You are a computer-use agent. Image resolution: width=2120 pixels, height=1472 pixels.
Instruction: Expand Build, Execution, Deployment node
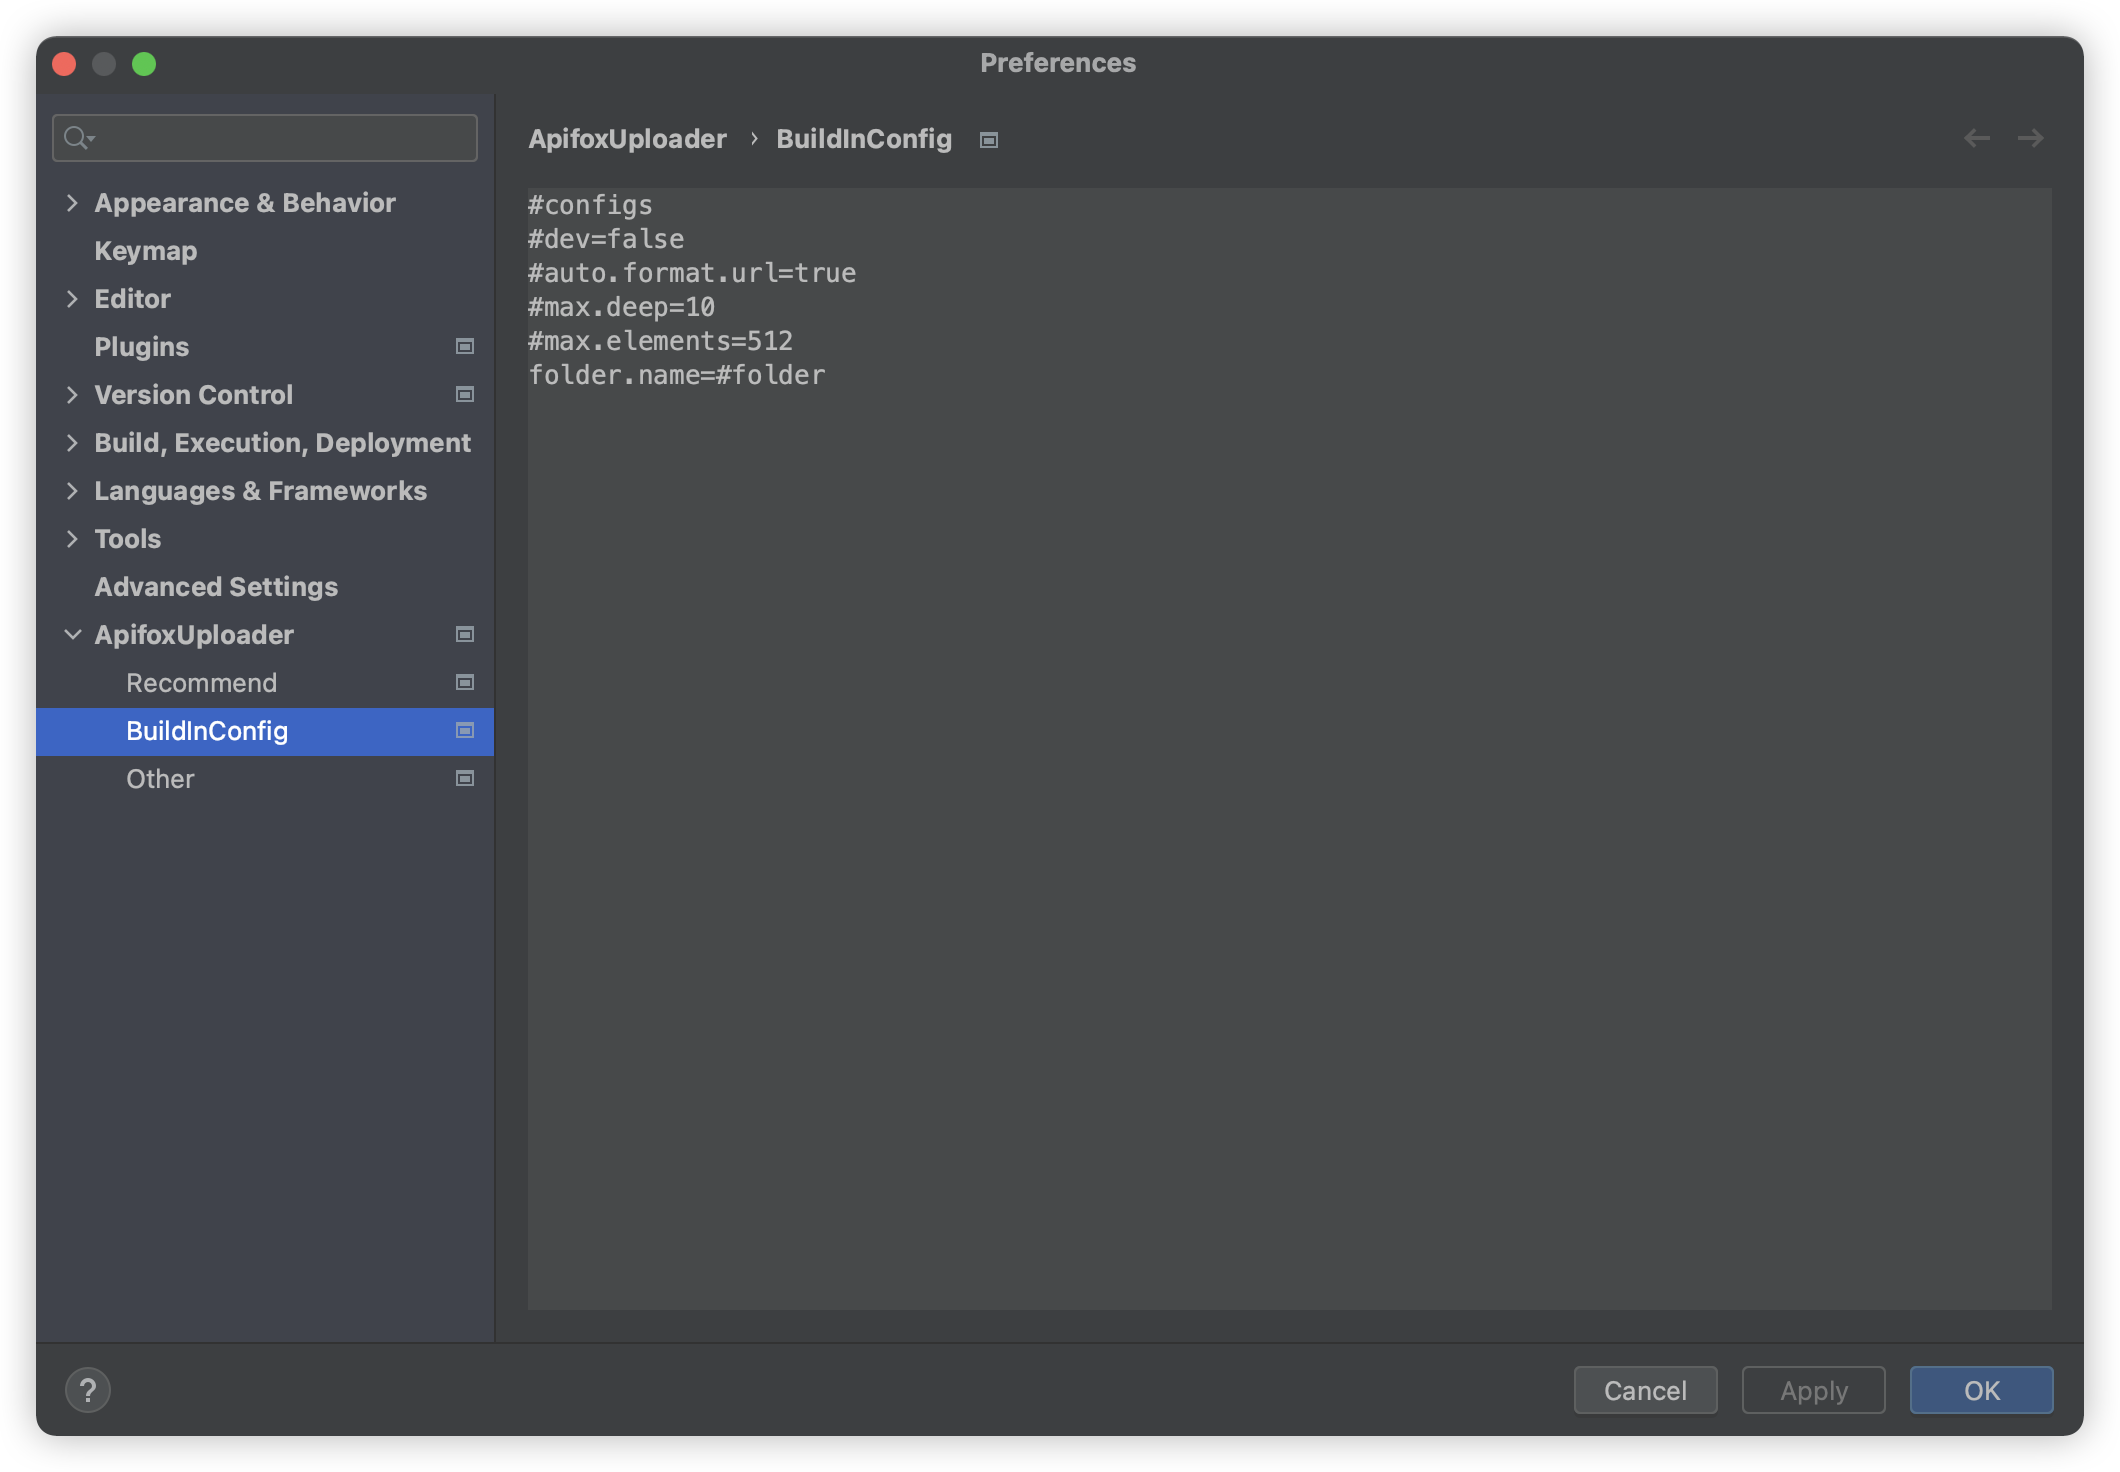click(x=72, y=443)
